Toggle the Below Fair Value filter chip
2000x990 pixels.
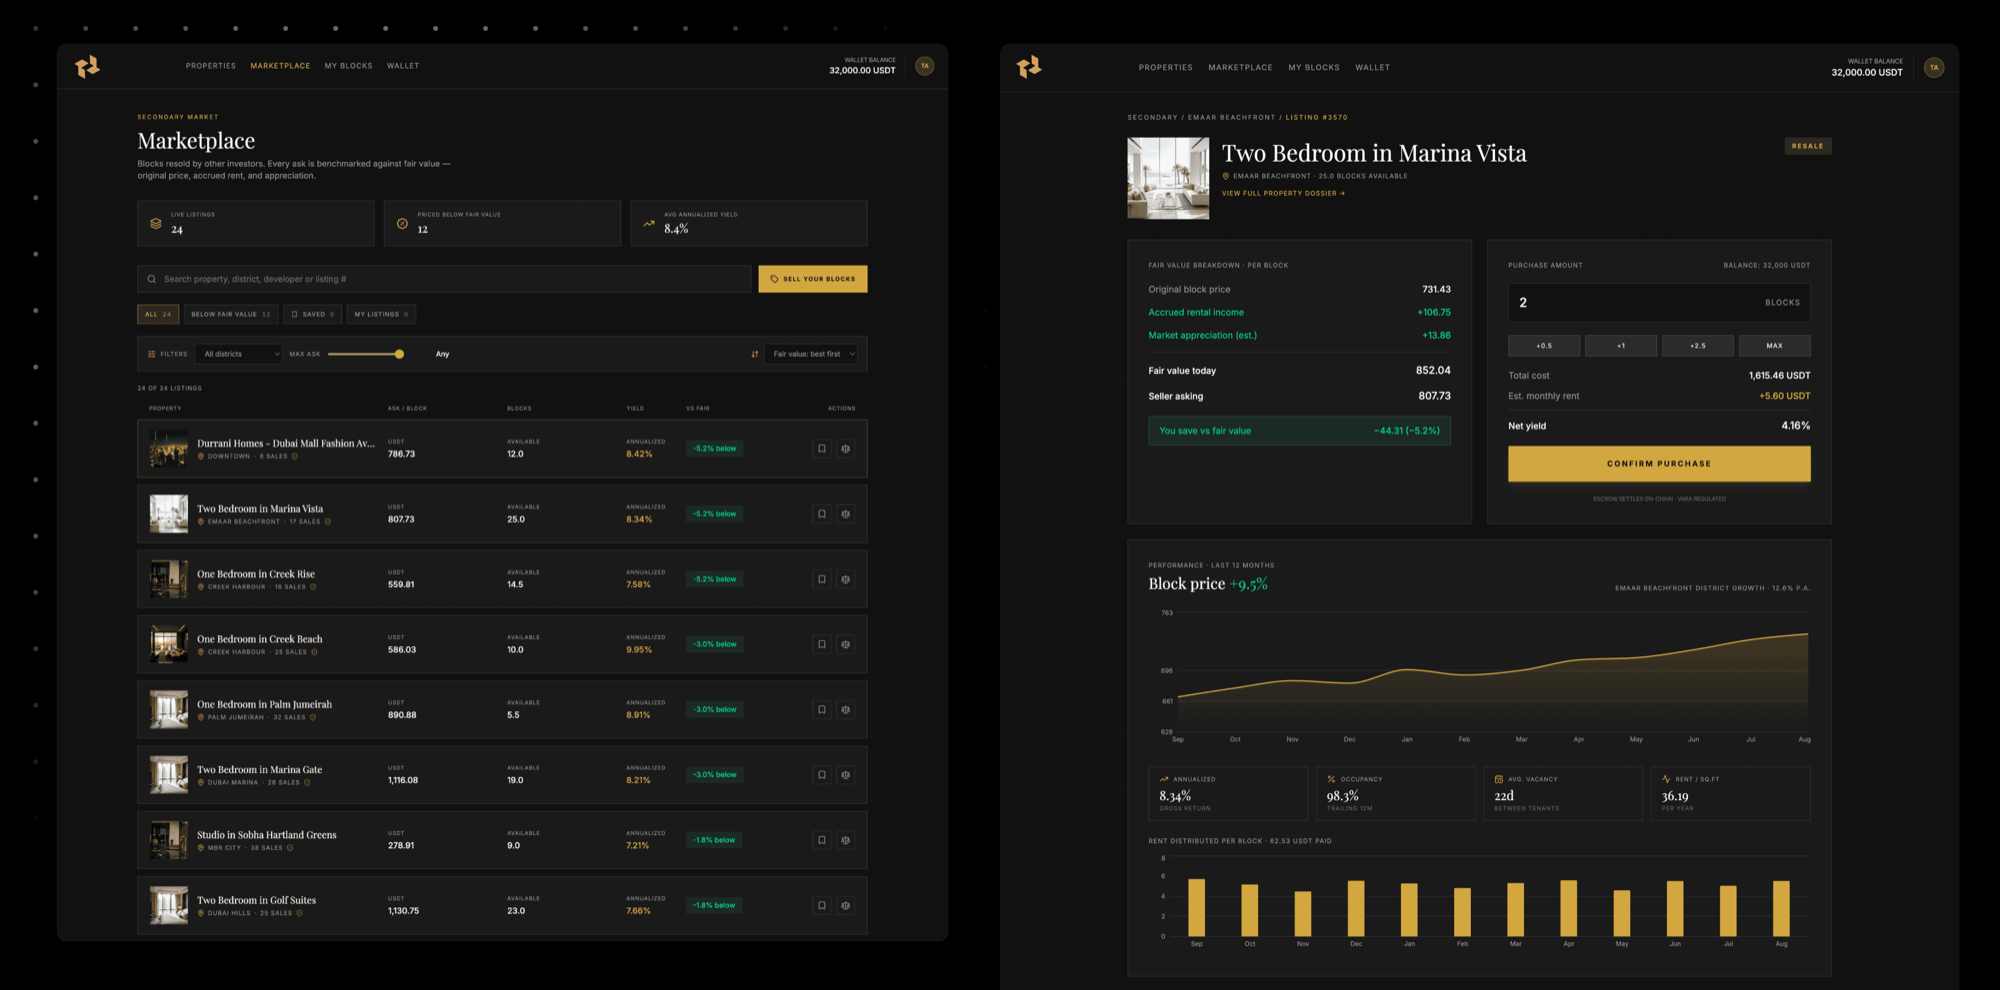pyautogui.click(x=231, y=314)
